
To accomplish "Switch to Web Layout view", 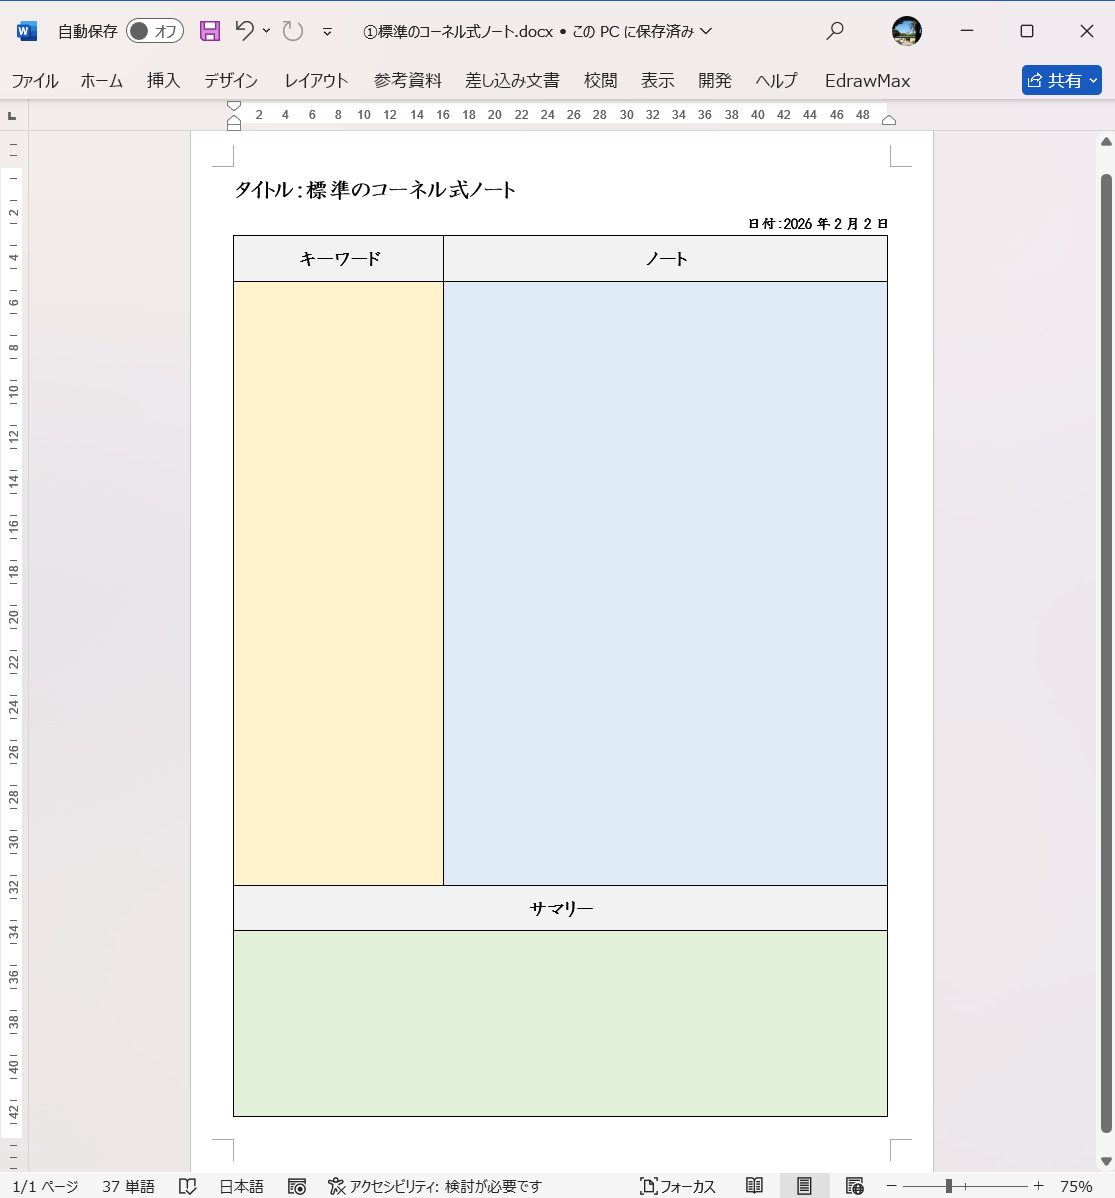I will point(854,1186).
